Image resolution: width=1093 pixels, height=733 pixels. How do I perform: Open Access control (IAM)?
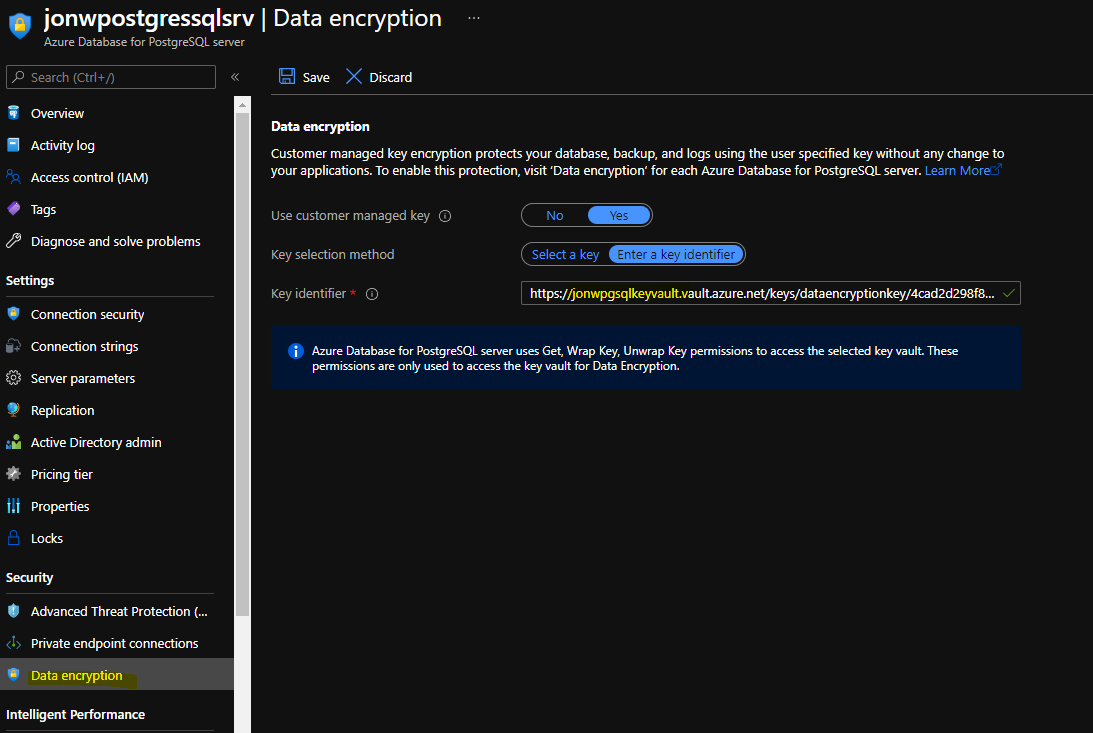89,178
